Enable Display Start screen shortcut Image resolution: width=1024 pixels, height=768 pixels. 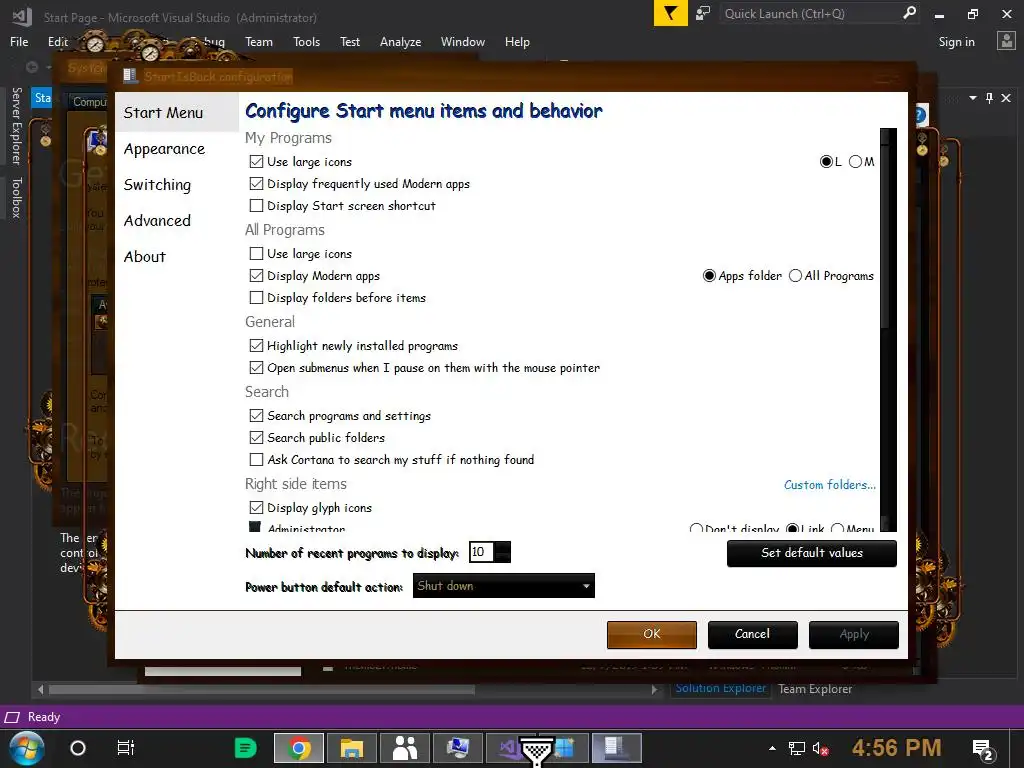pyautogui.click(x=257, y=206)
